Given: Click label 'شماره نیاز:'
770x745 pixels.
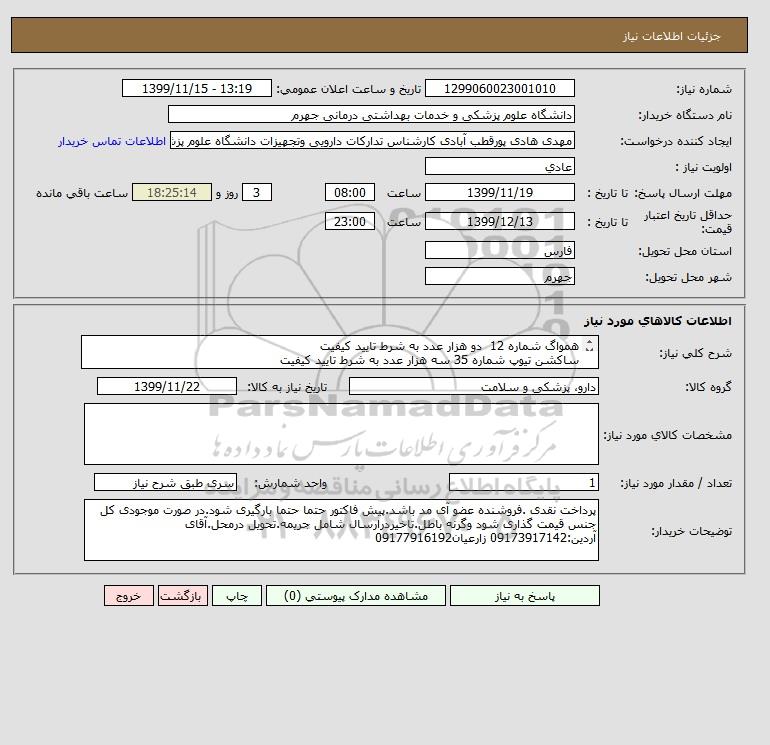Looking at the screenshot, I should 704,89.
